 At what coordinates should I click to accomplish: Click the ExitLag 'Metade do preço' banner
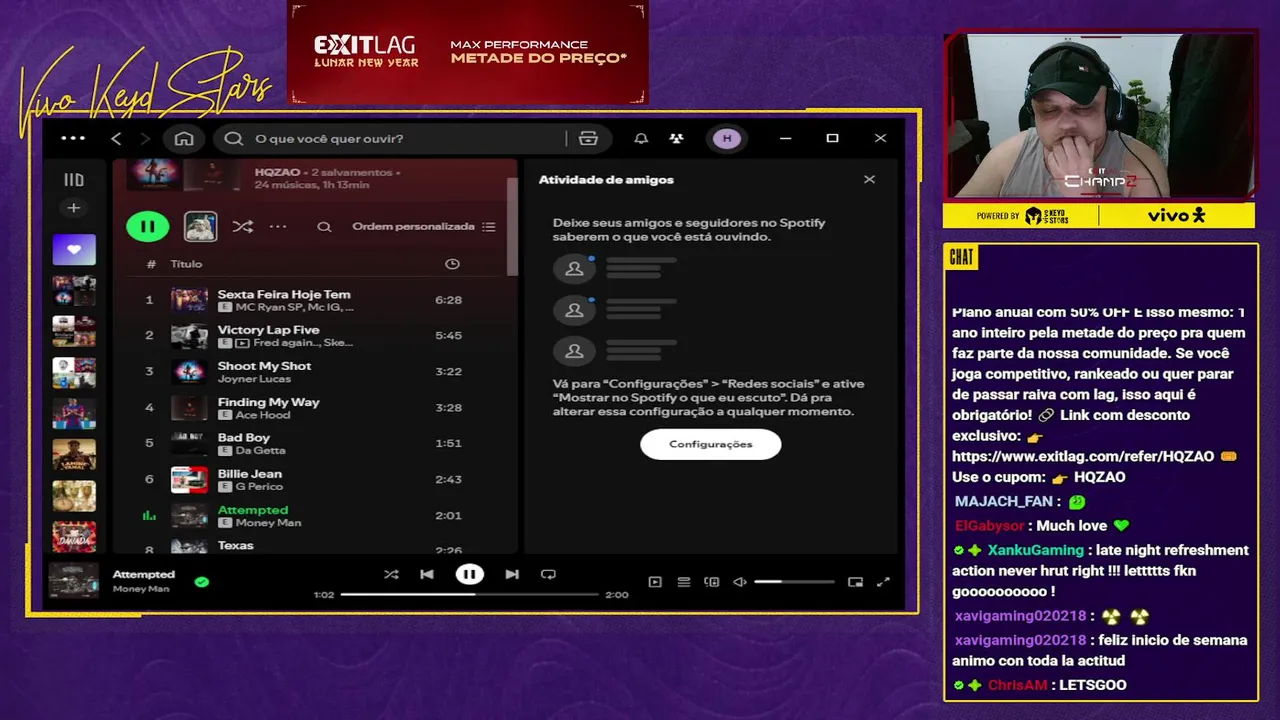[x=468, y=51]
